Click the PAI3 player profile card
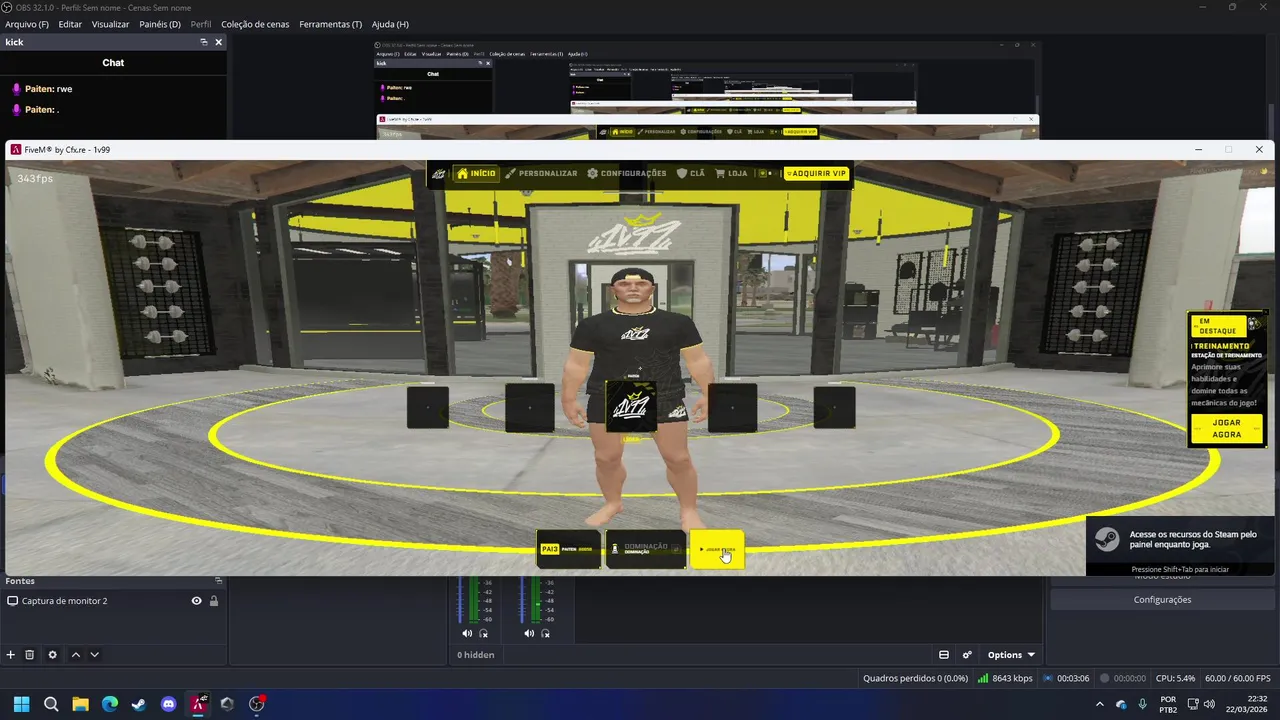The image size is (1280, 720). (568, 549)
